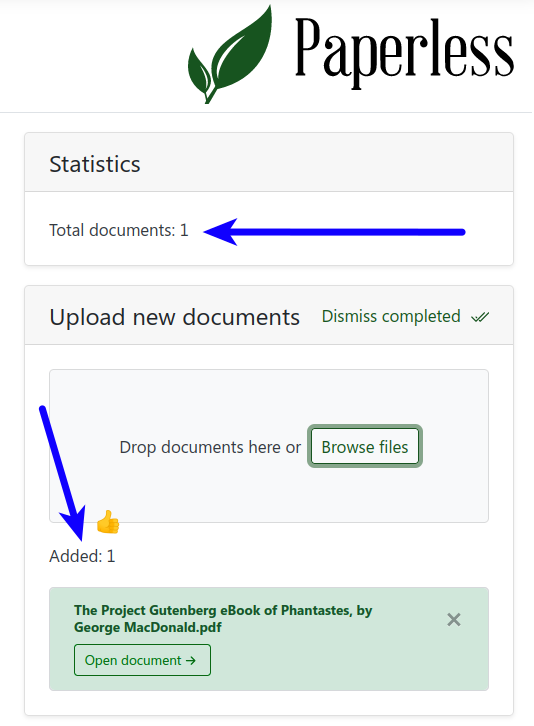
Task: Select the Dismiss completed link
Action: (391, 317)
